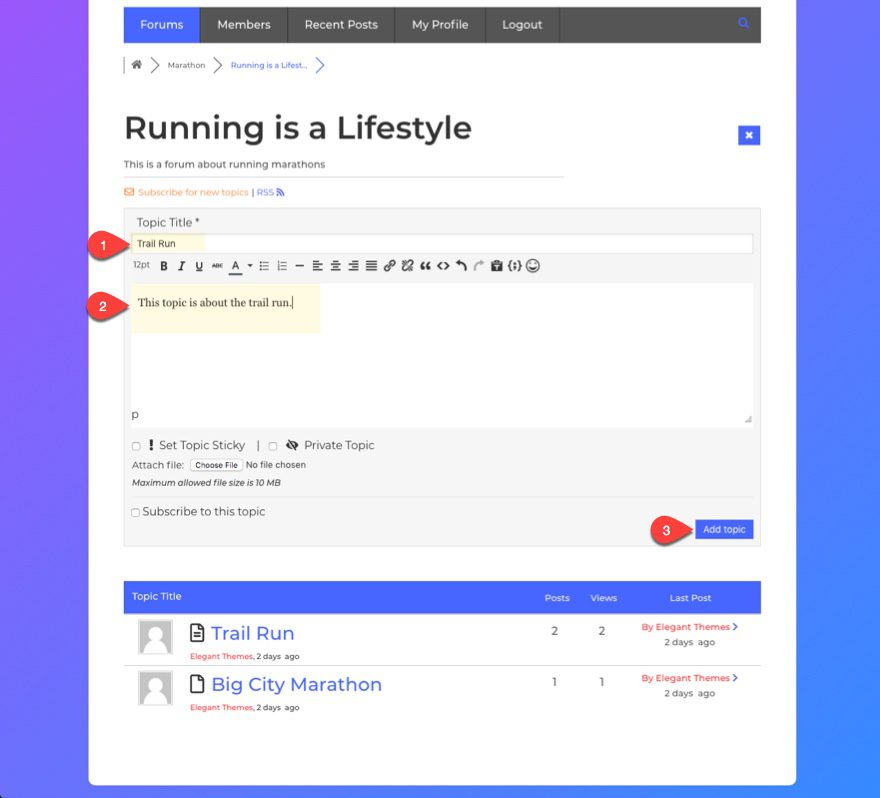This screenshot has width=880, height=798.
Task: Insert a bulleted list
Action: point(264,266)
